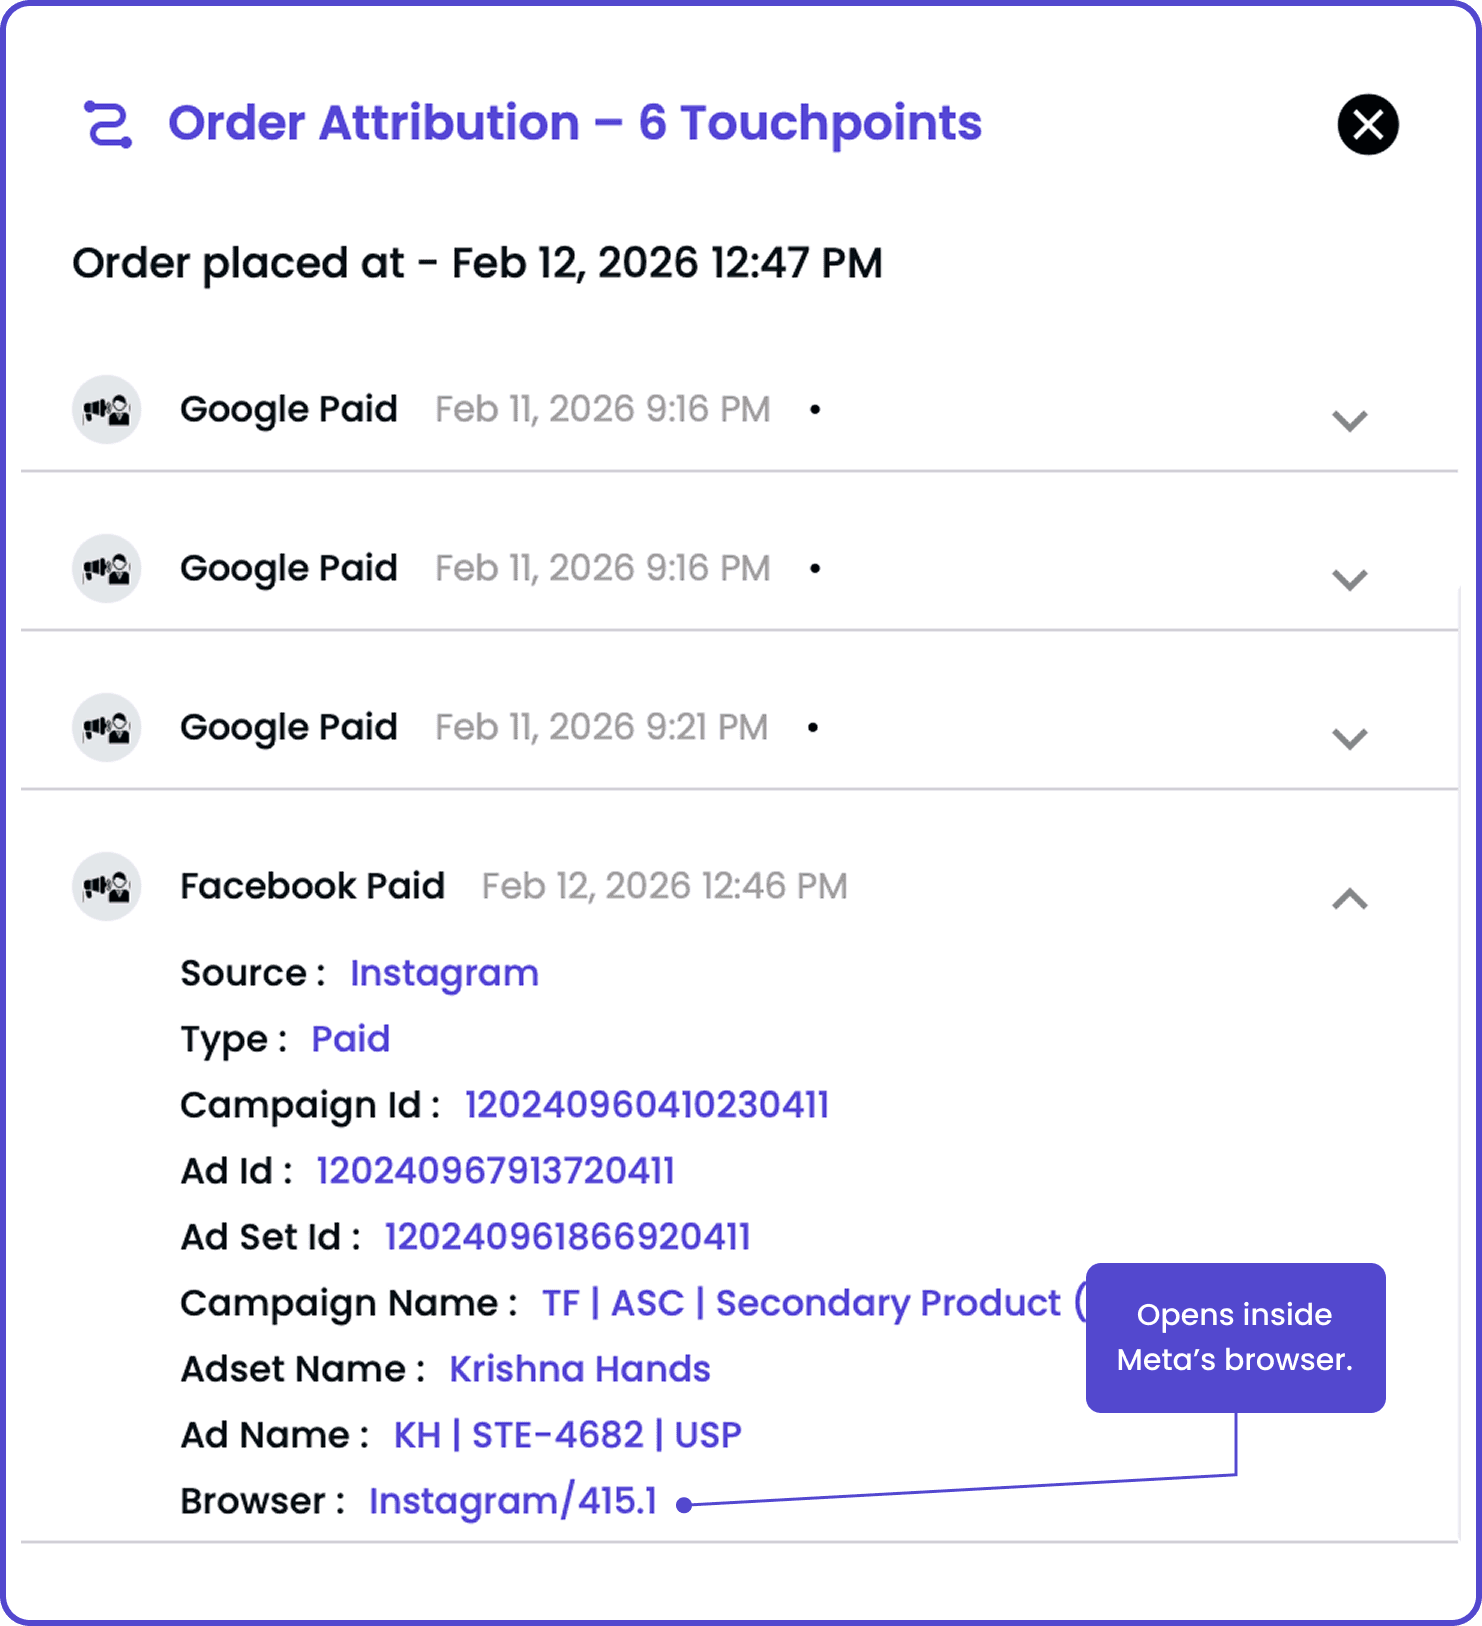Click the Facebook Paid row title
This screenshot has height=1626, width=1482.
coord(312,886)
